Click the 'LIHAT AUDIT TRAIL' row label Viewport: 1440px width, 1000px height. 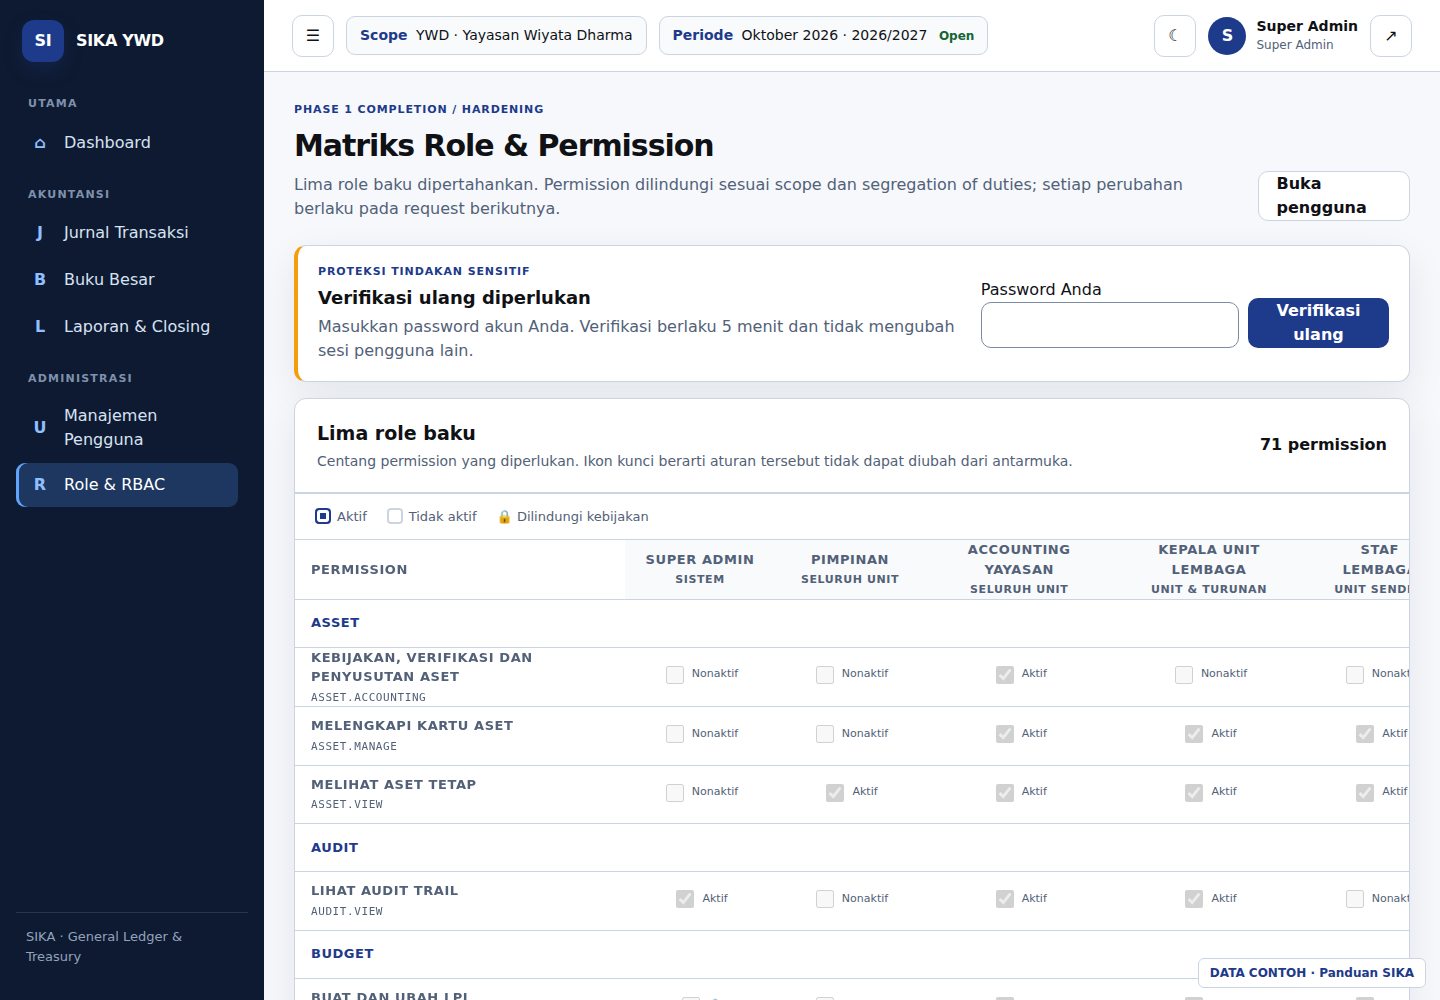click(384, 891)
